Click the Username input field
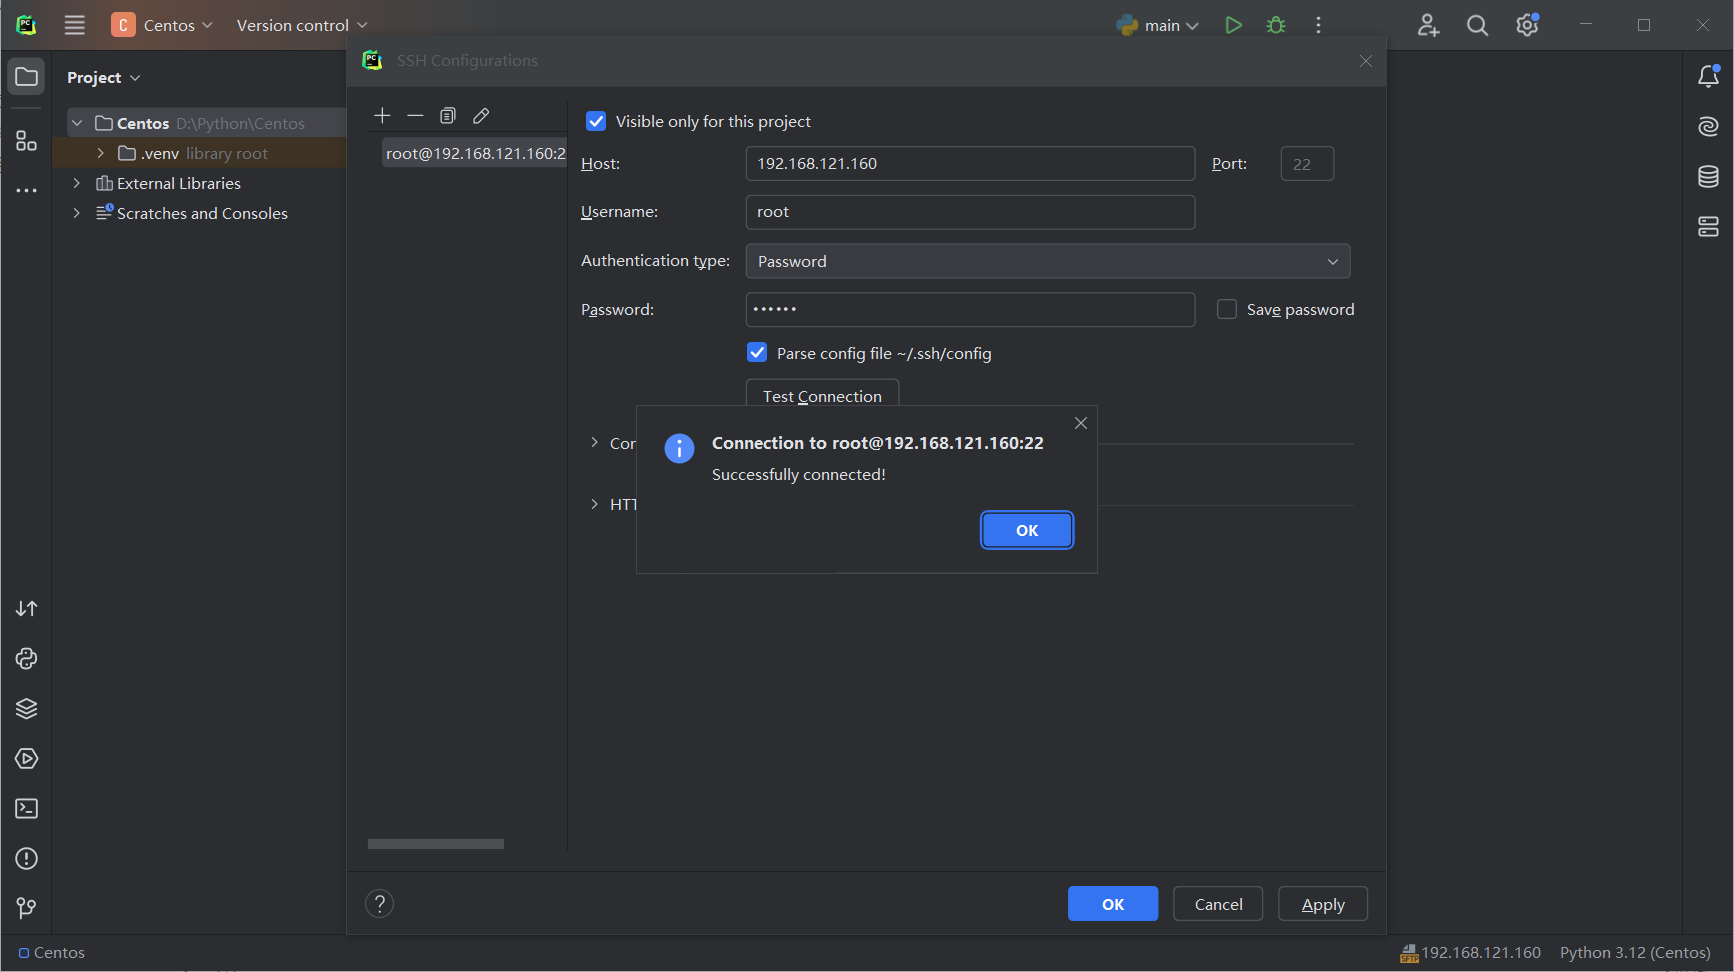The height and width of the screenshot is (972, 1734). point(970,212)
